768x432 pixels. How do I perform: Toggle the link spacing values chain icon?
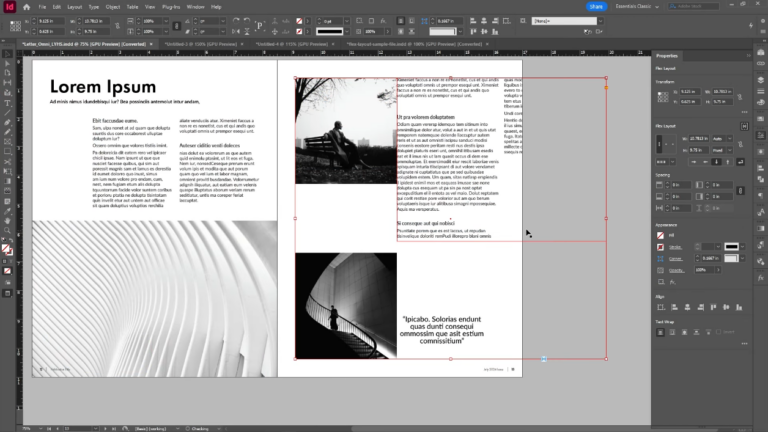pos(741,191)
